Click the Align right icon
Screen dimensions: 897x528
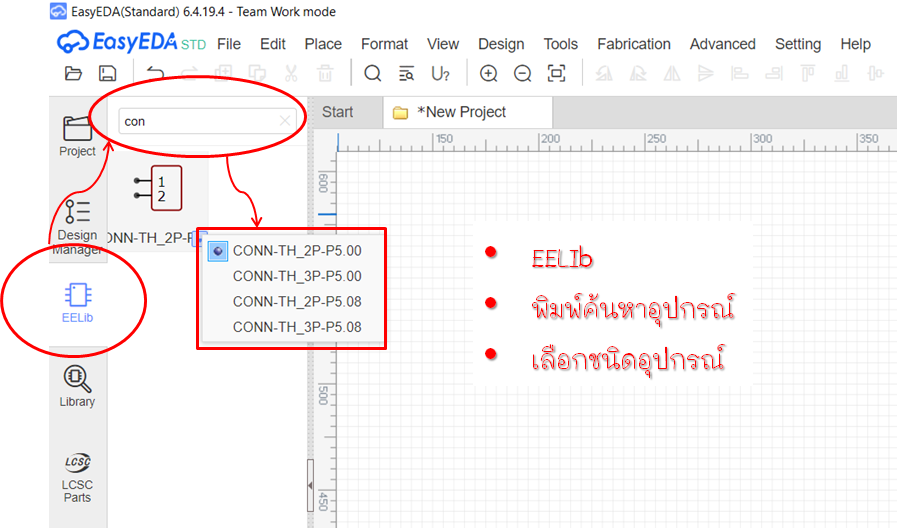774,73
